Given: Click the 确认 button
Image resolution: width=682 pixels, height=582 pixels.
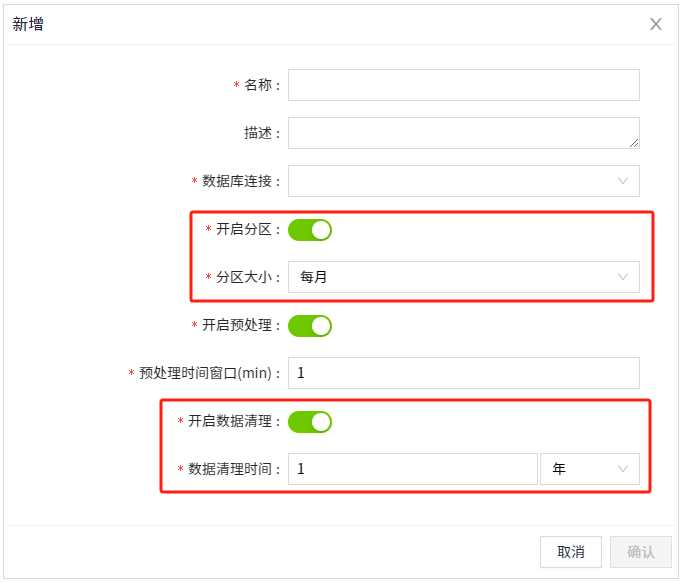Looking at the screenshot, I should pyautogui.click(x=641, y=552).
